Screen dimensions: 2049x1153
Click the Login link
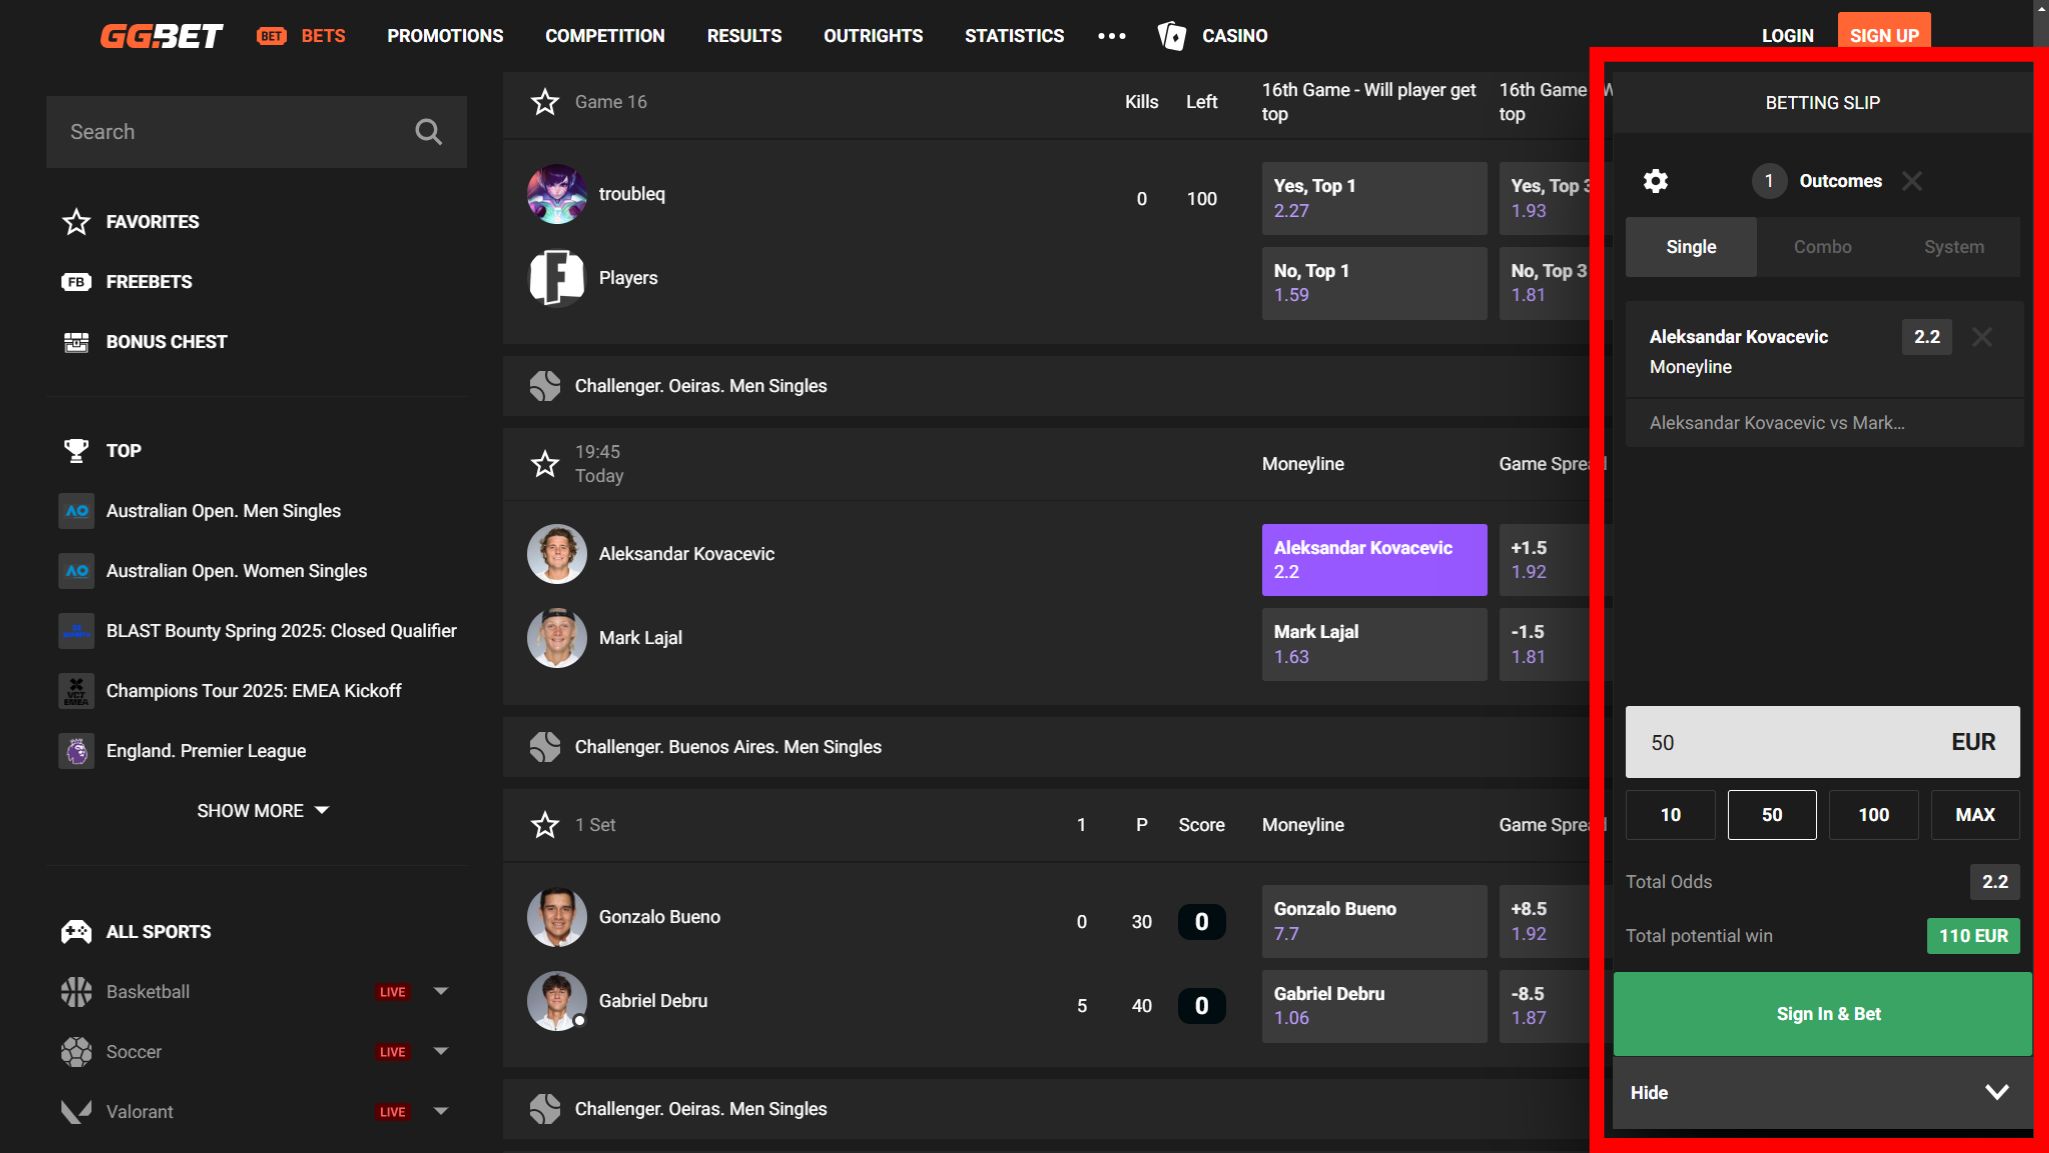(1787, 36)
